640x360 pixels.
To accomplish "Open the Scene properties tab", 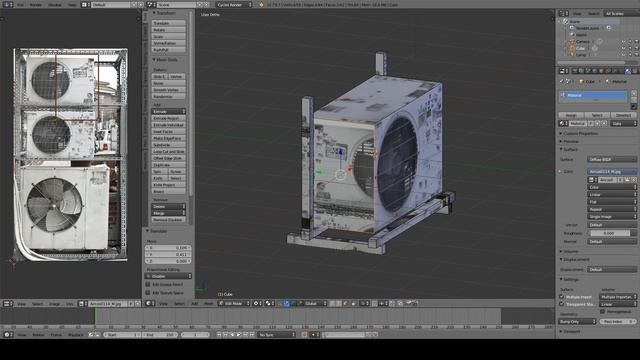I will pyautogui.click(x=588, y=71).
